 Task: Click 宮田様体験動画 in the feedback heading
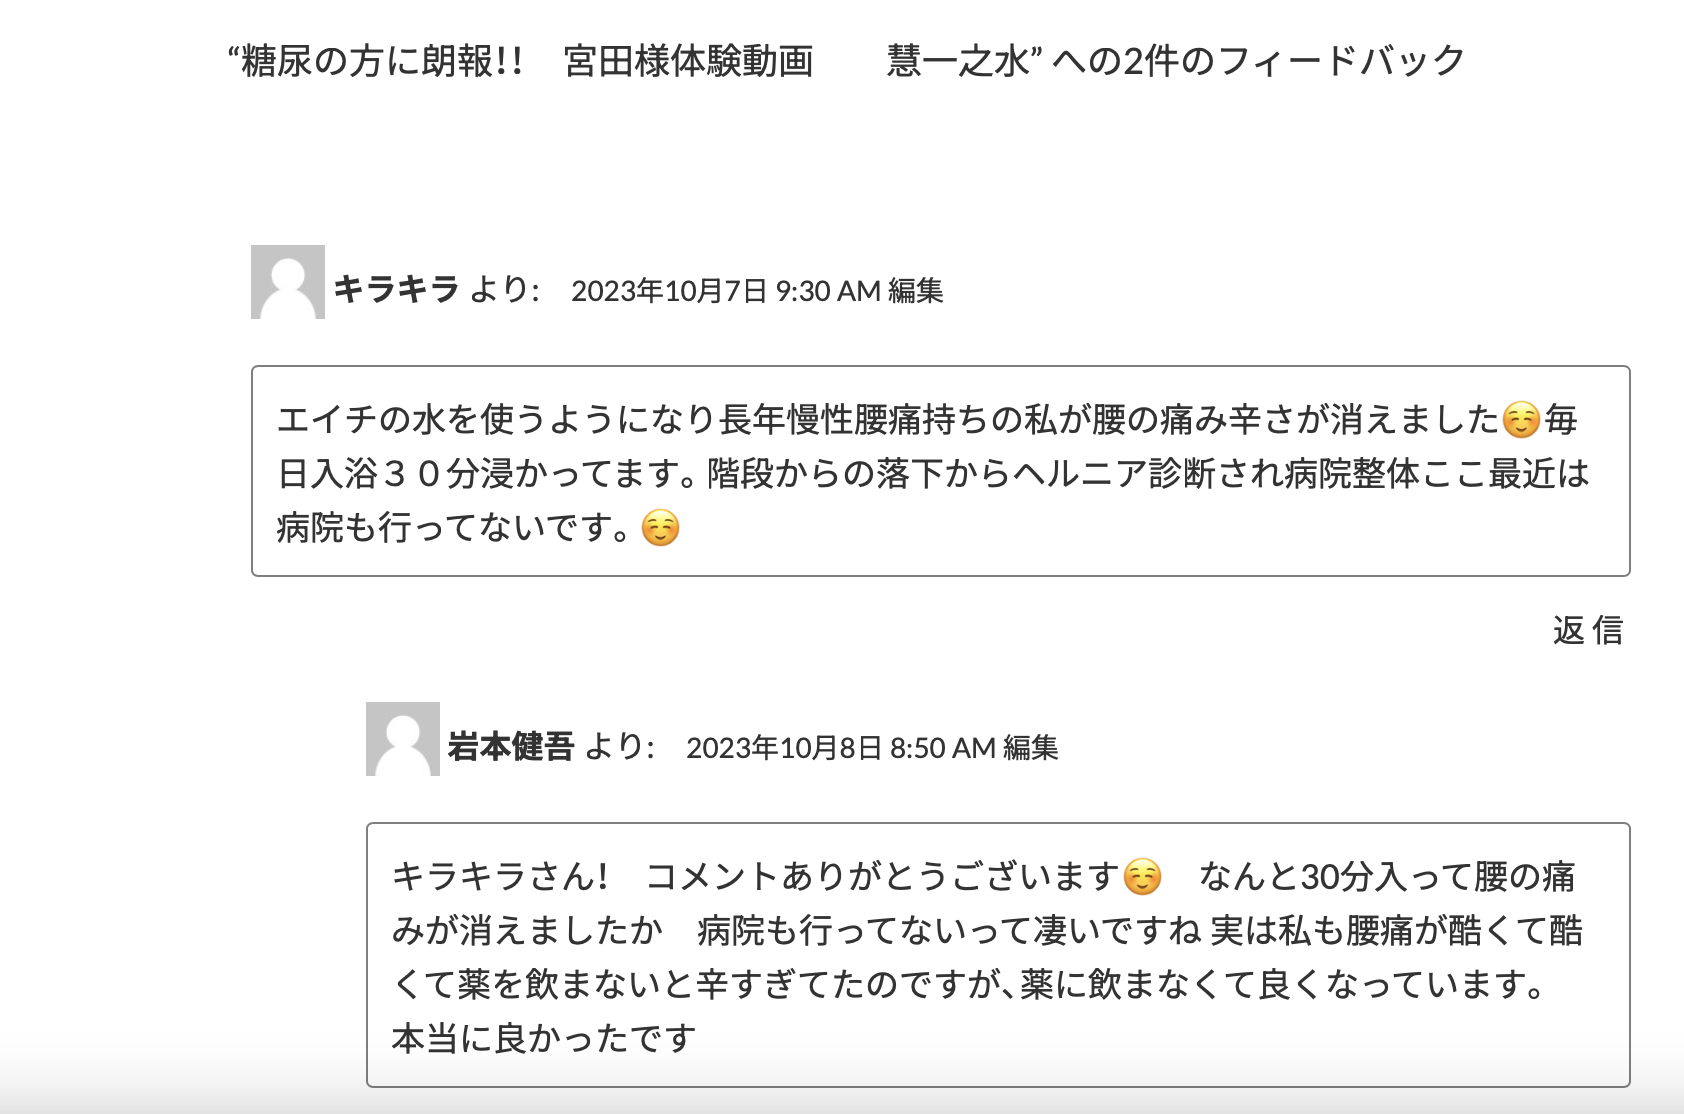(x=688, y=62)
